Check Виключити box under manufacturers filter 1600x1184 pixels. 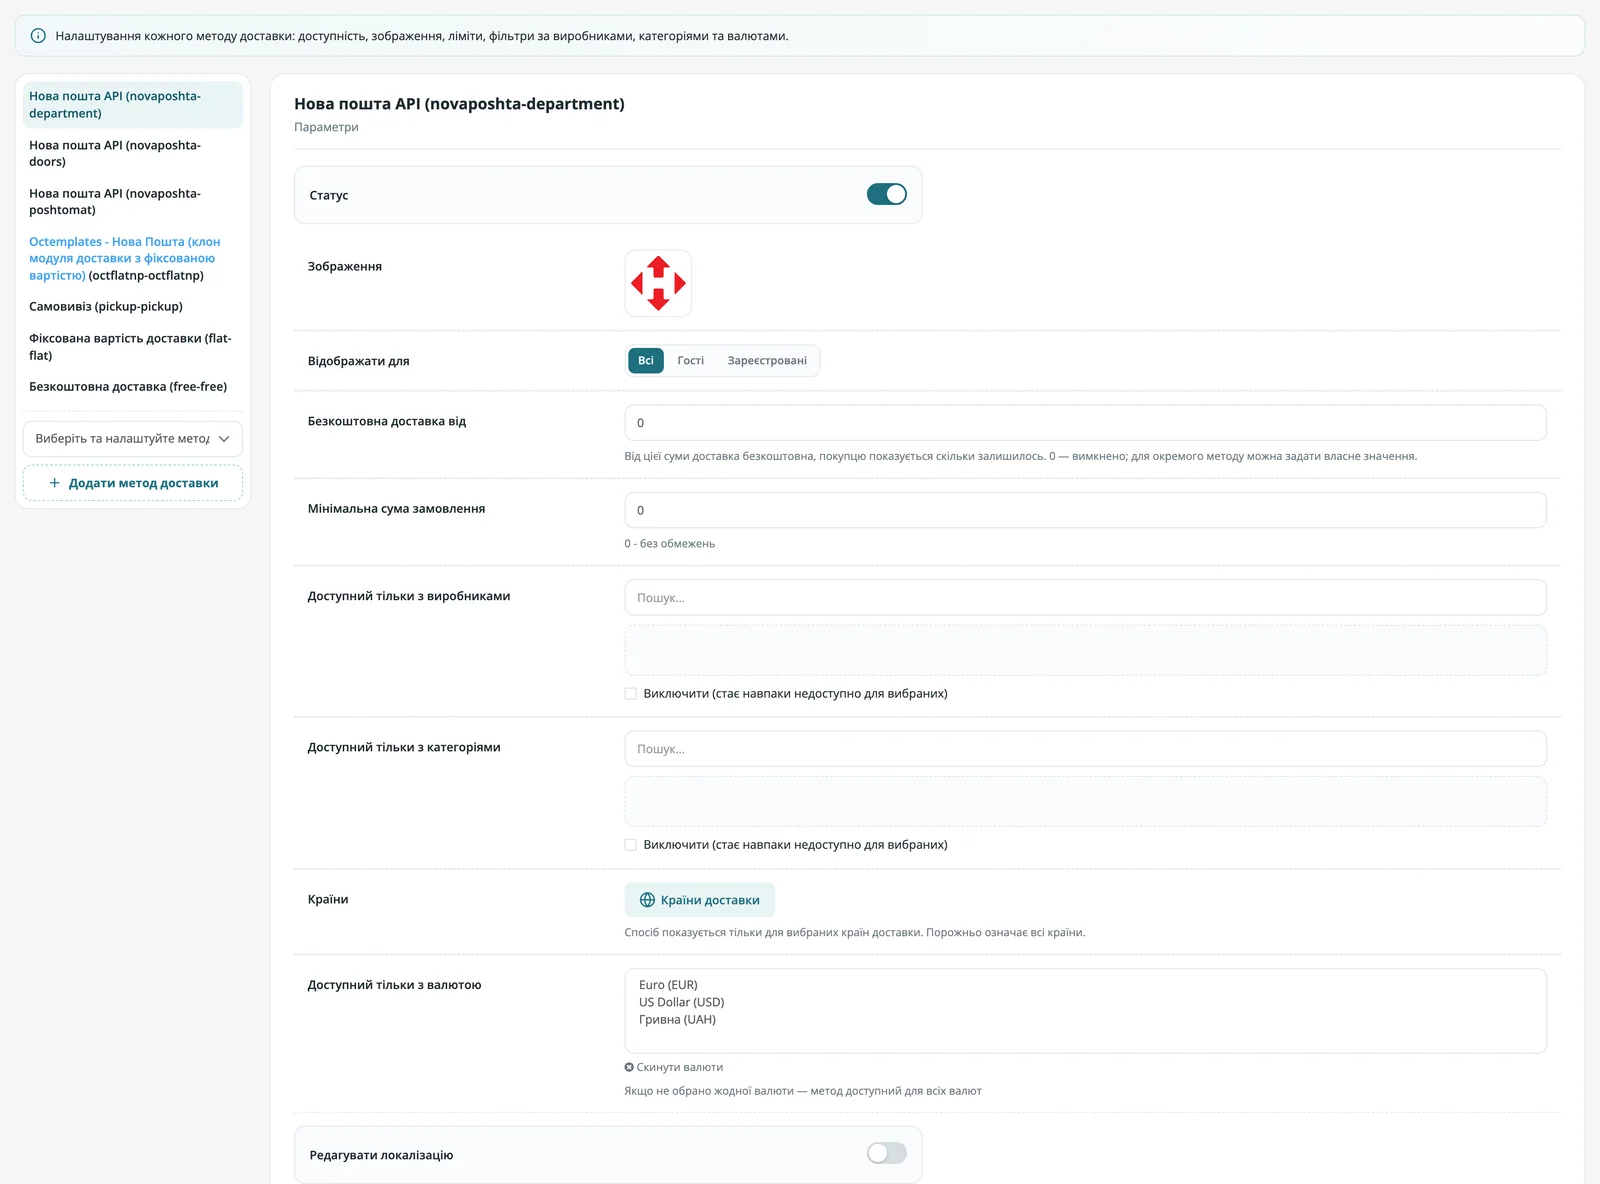tap(631, 693)
